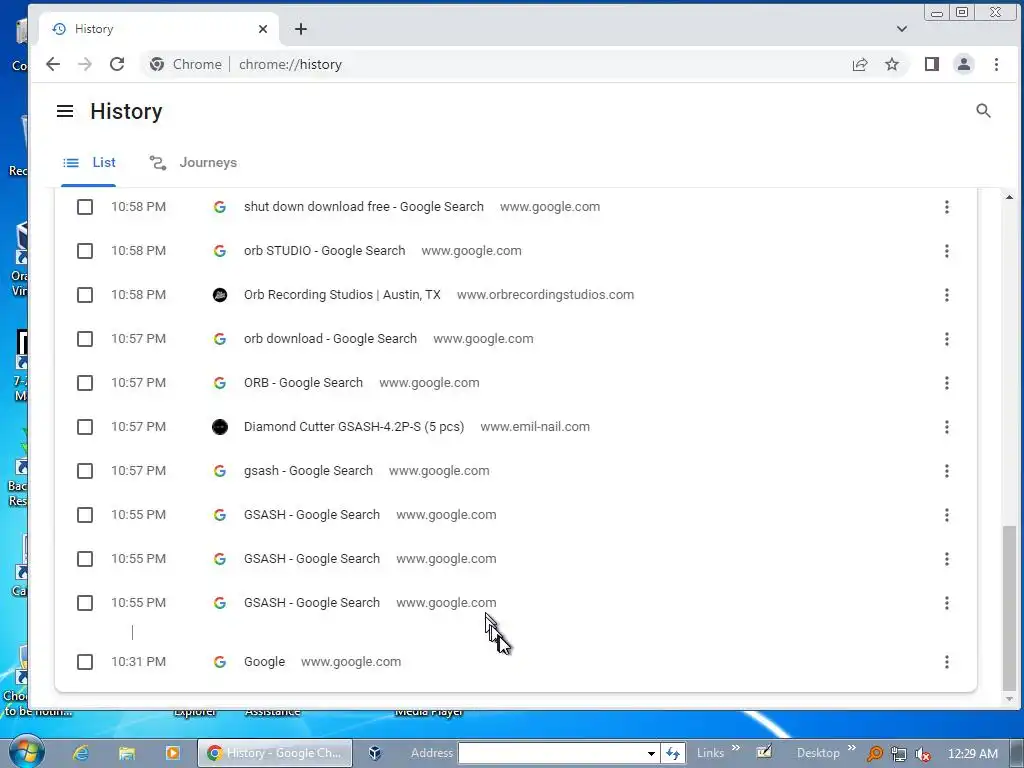Screen dimensions: 1024x768
Task: Click the search history magnifier
Action: pos(984,111)
